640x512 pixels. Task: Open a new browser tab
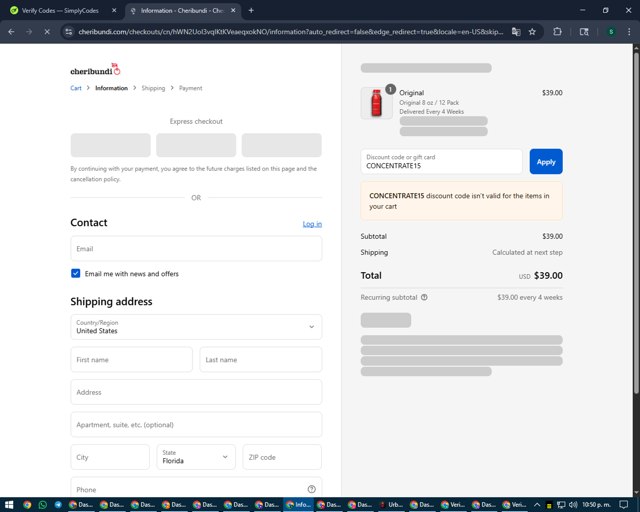click(x=251, y=11)
